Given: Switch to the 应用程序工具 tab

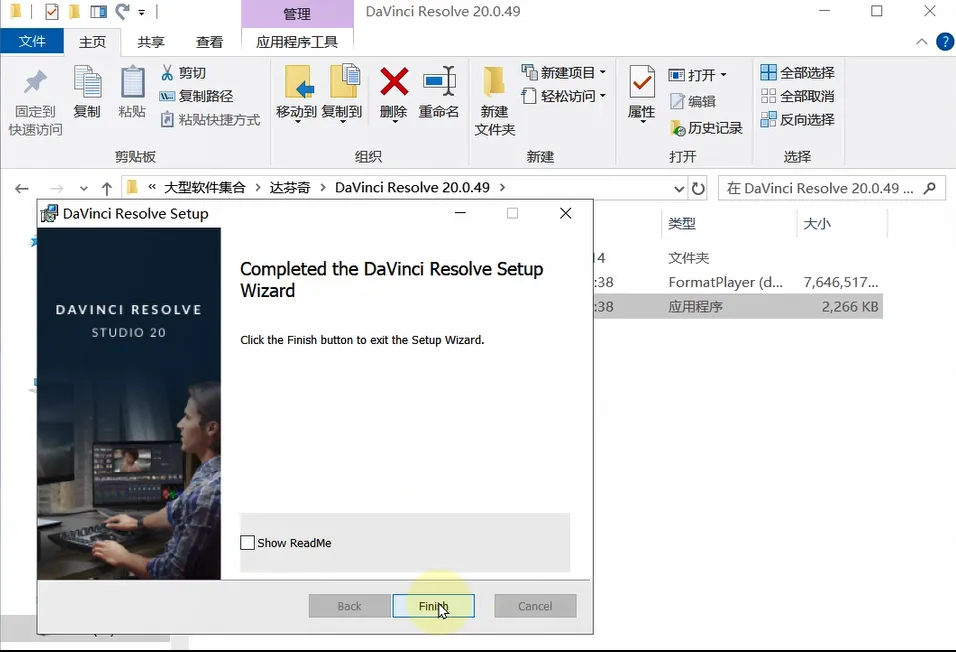Looking at the screenshot, I should point(297,42).
